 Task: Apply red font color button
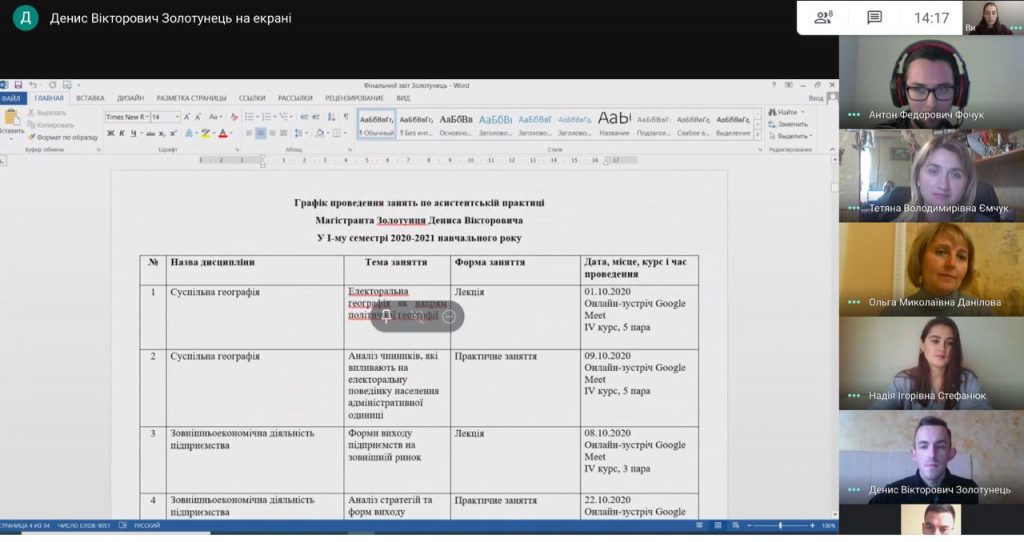point(223,133)
